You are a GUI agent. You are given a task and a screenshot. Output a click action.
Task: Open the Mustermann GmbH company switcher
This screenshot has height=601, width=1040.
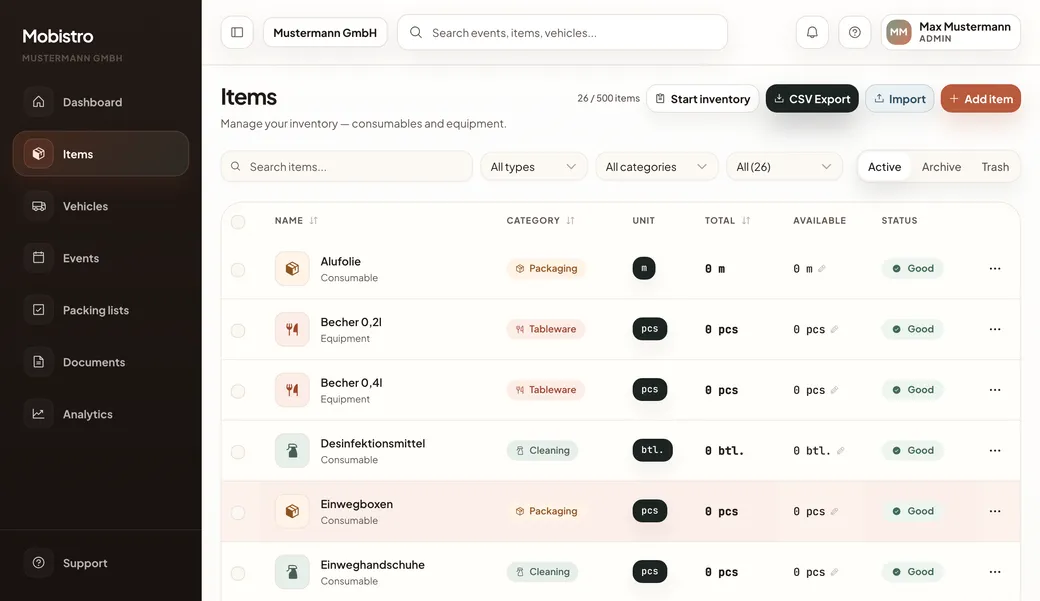coord(325,33)
